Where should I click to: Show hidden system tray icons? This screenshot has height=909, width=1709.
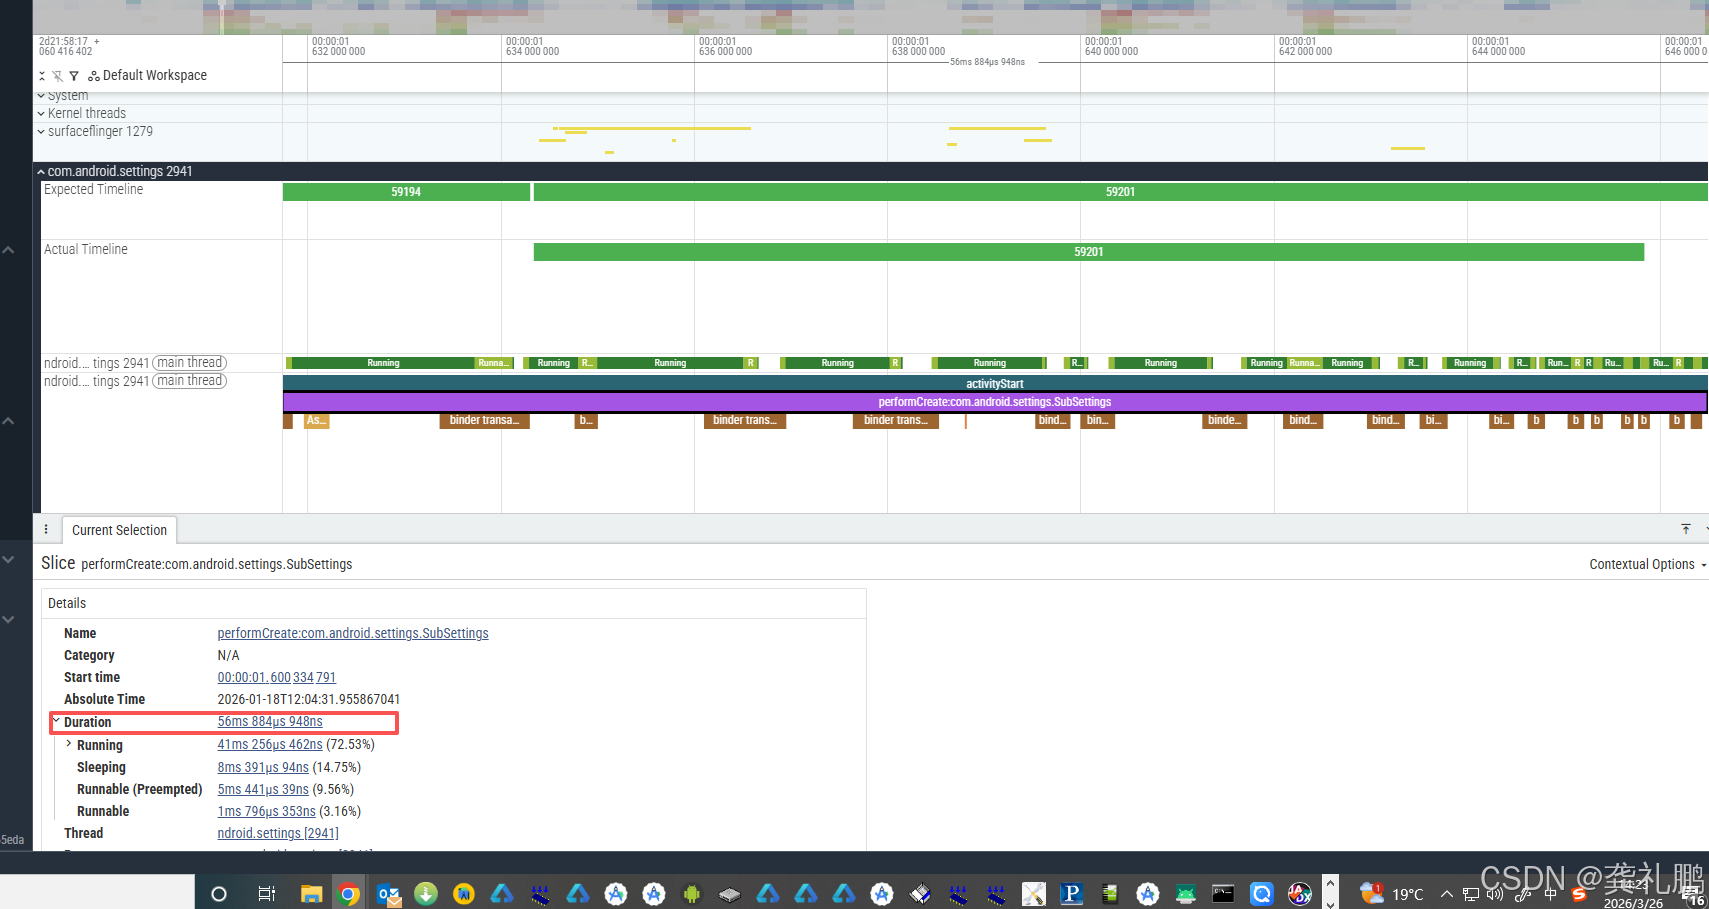coord(1446,894)
